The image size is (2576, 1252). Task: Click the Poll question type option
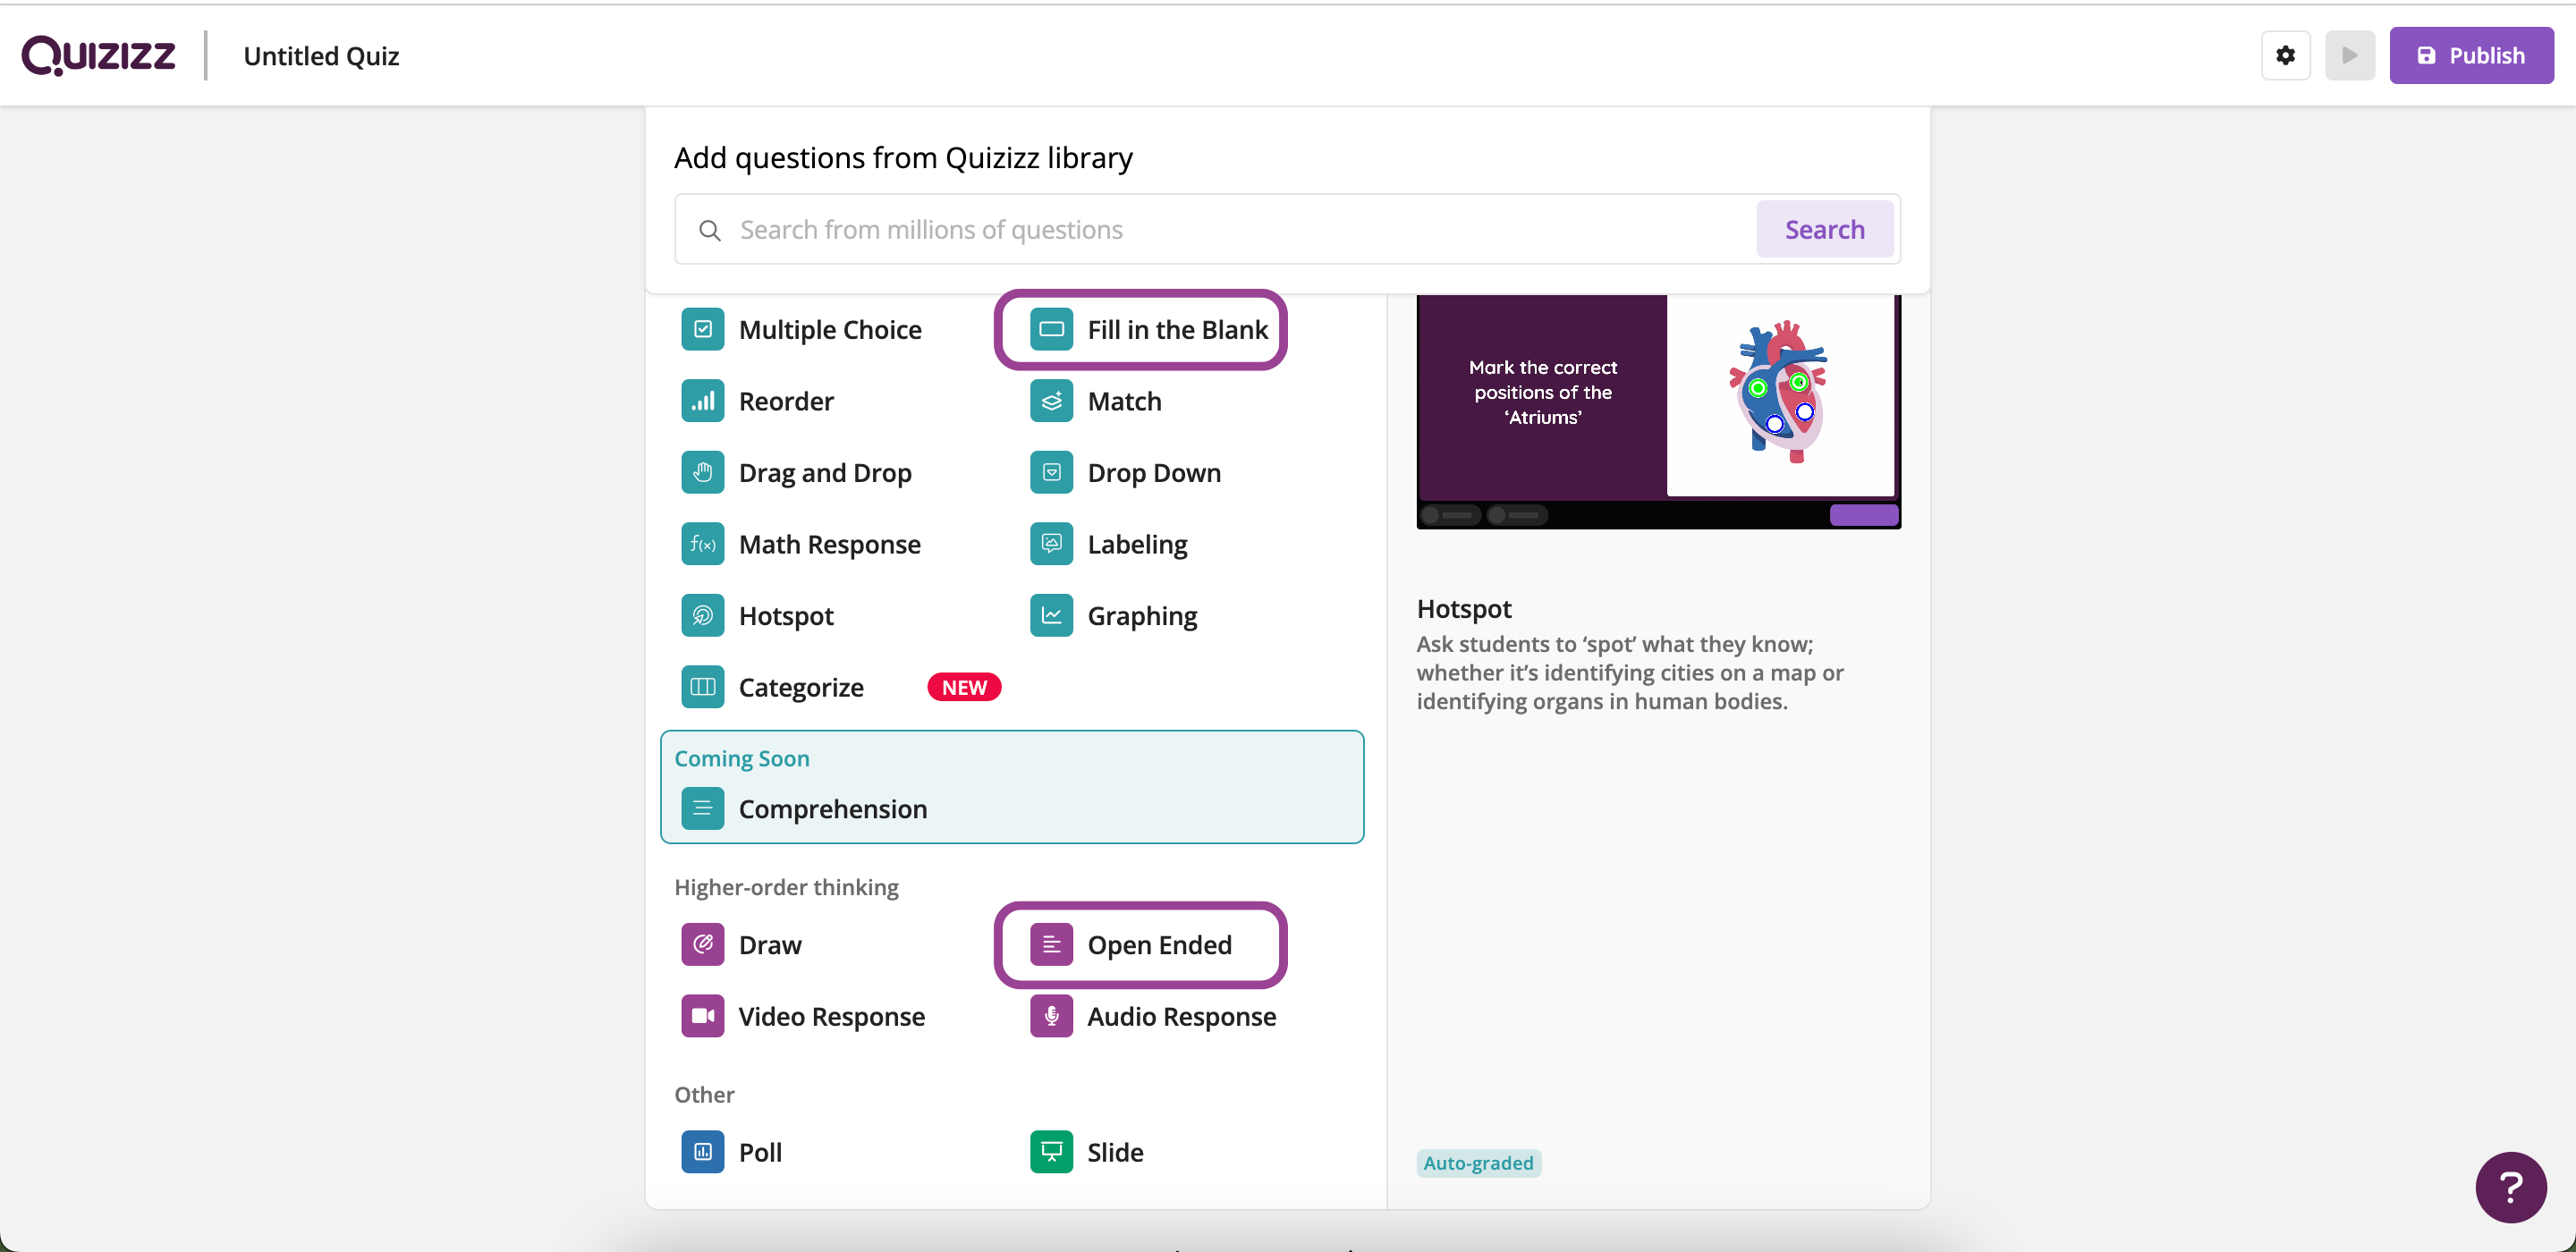pos(759,1150)
